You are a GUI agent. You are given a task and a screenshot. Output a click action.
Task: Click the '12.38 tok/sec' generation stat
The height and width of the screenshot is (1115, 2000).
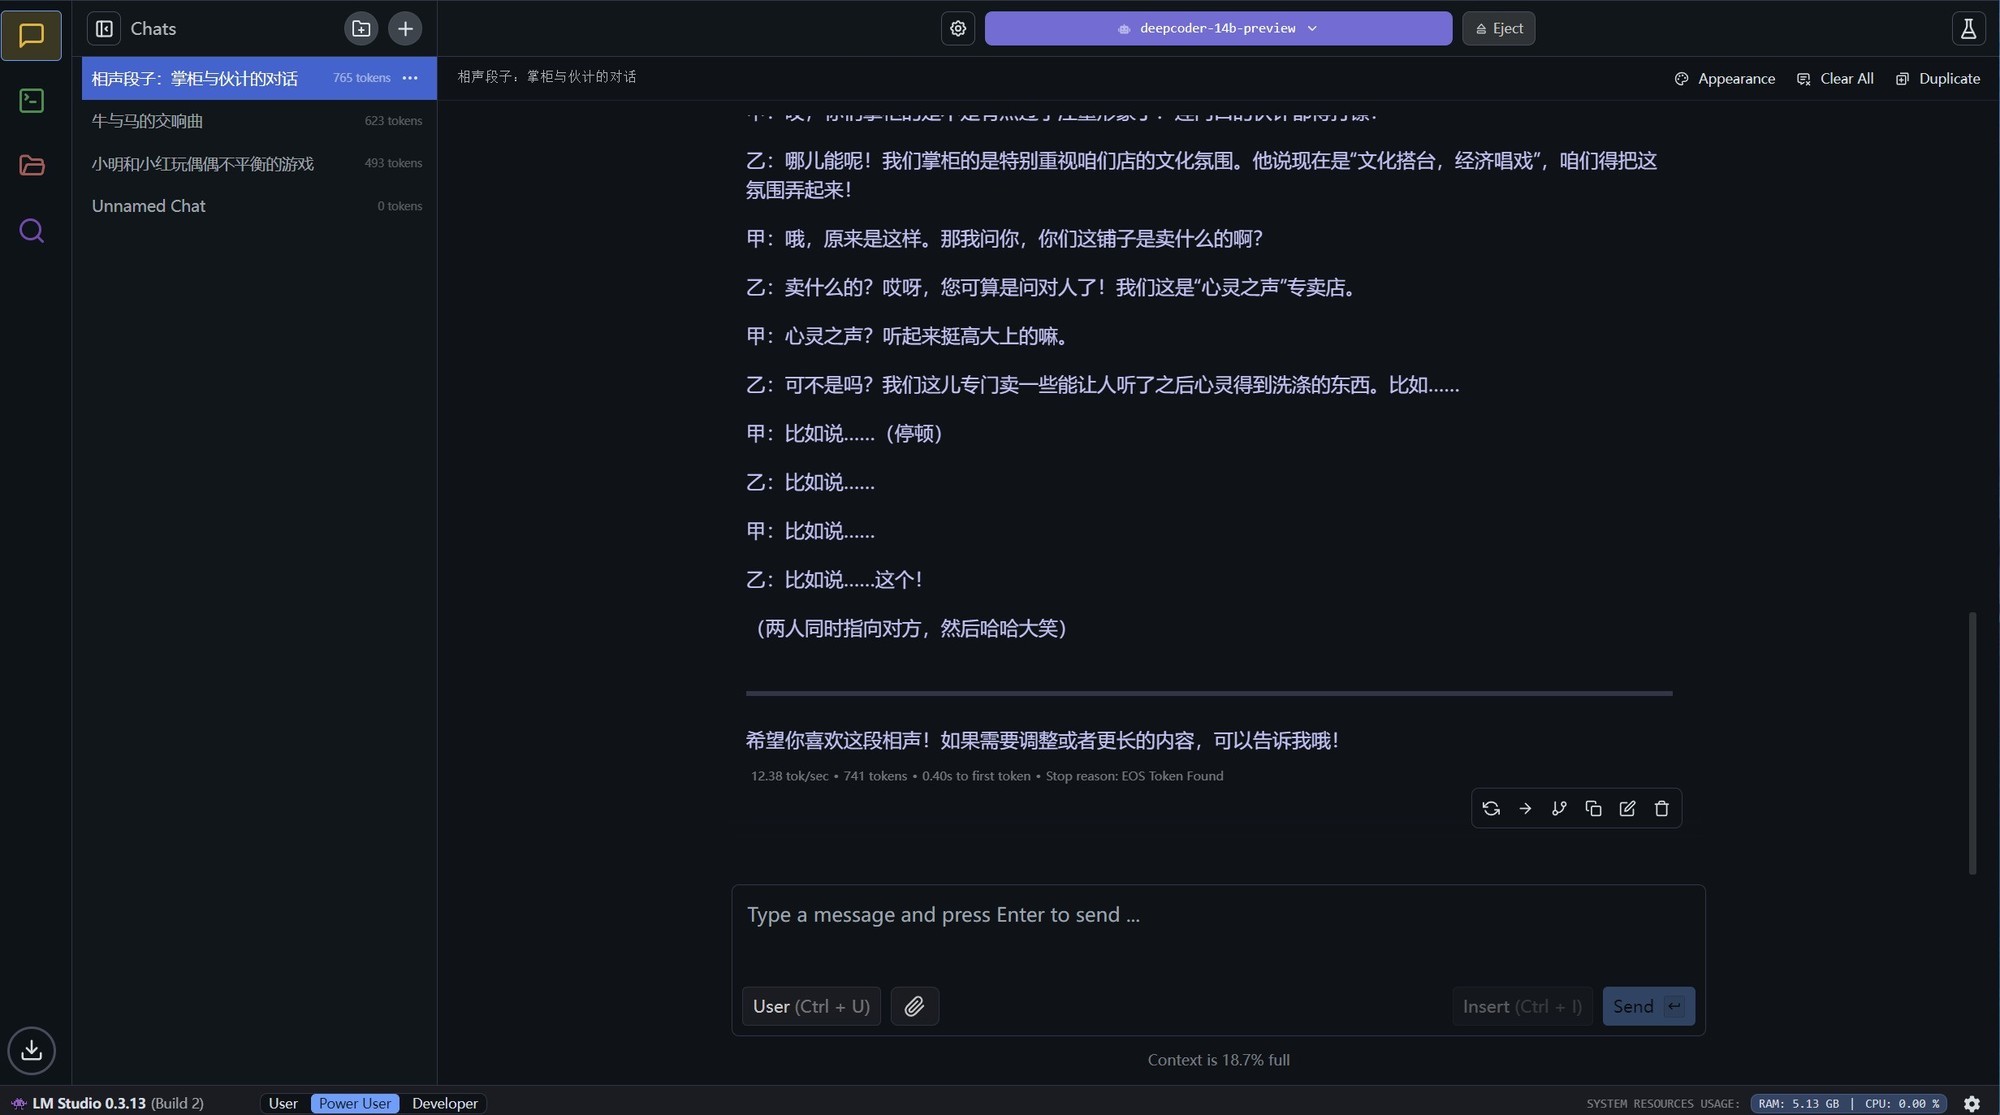pos(789,776)
